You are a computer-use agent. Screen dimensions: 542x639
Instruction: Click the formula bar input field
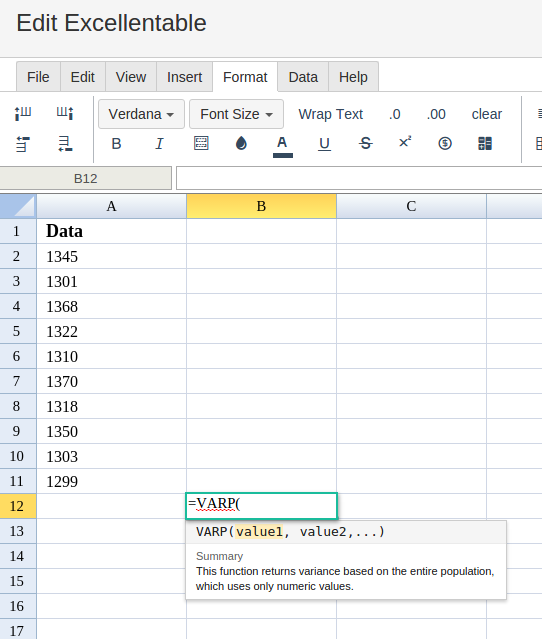click(359, 178)
